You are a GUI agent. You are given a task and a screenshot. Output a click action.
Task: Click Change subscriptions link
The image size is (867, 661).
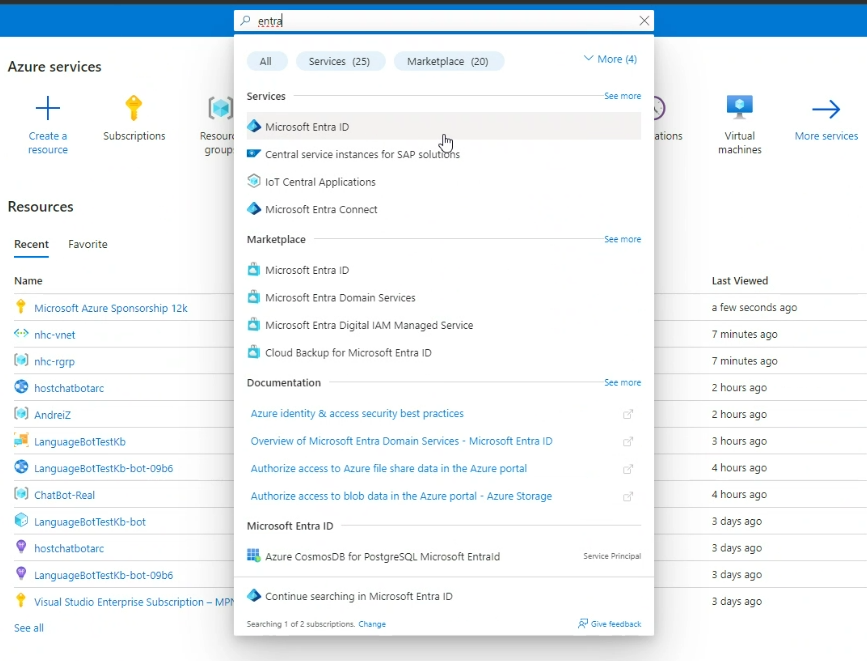(372, 624)
